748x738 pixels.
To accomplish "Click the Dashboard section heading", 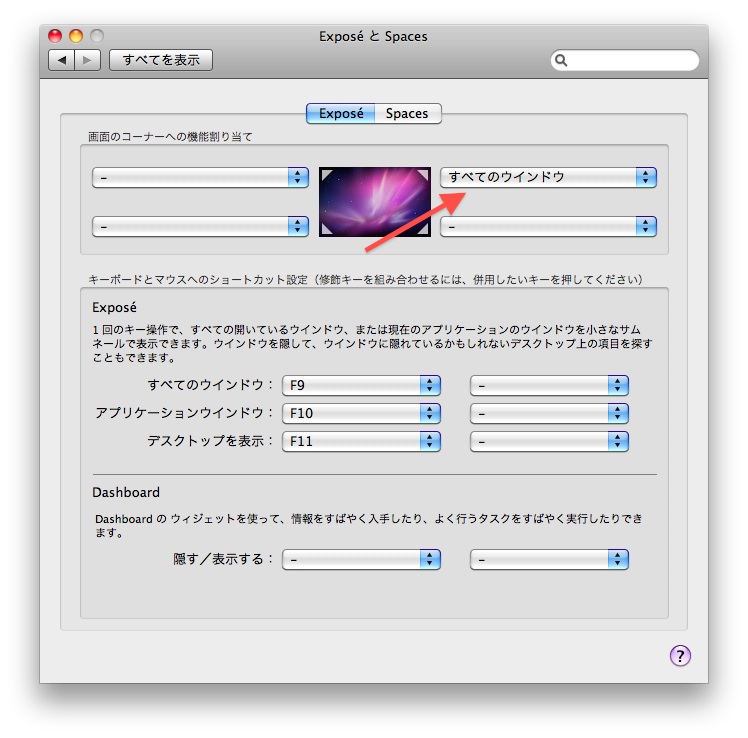I will pos(126,492).
